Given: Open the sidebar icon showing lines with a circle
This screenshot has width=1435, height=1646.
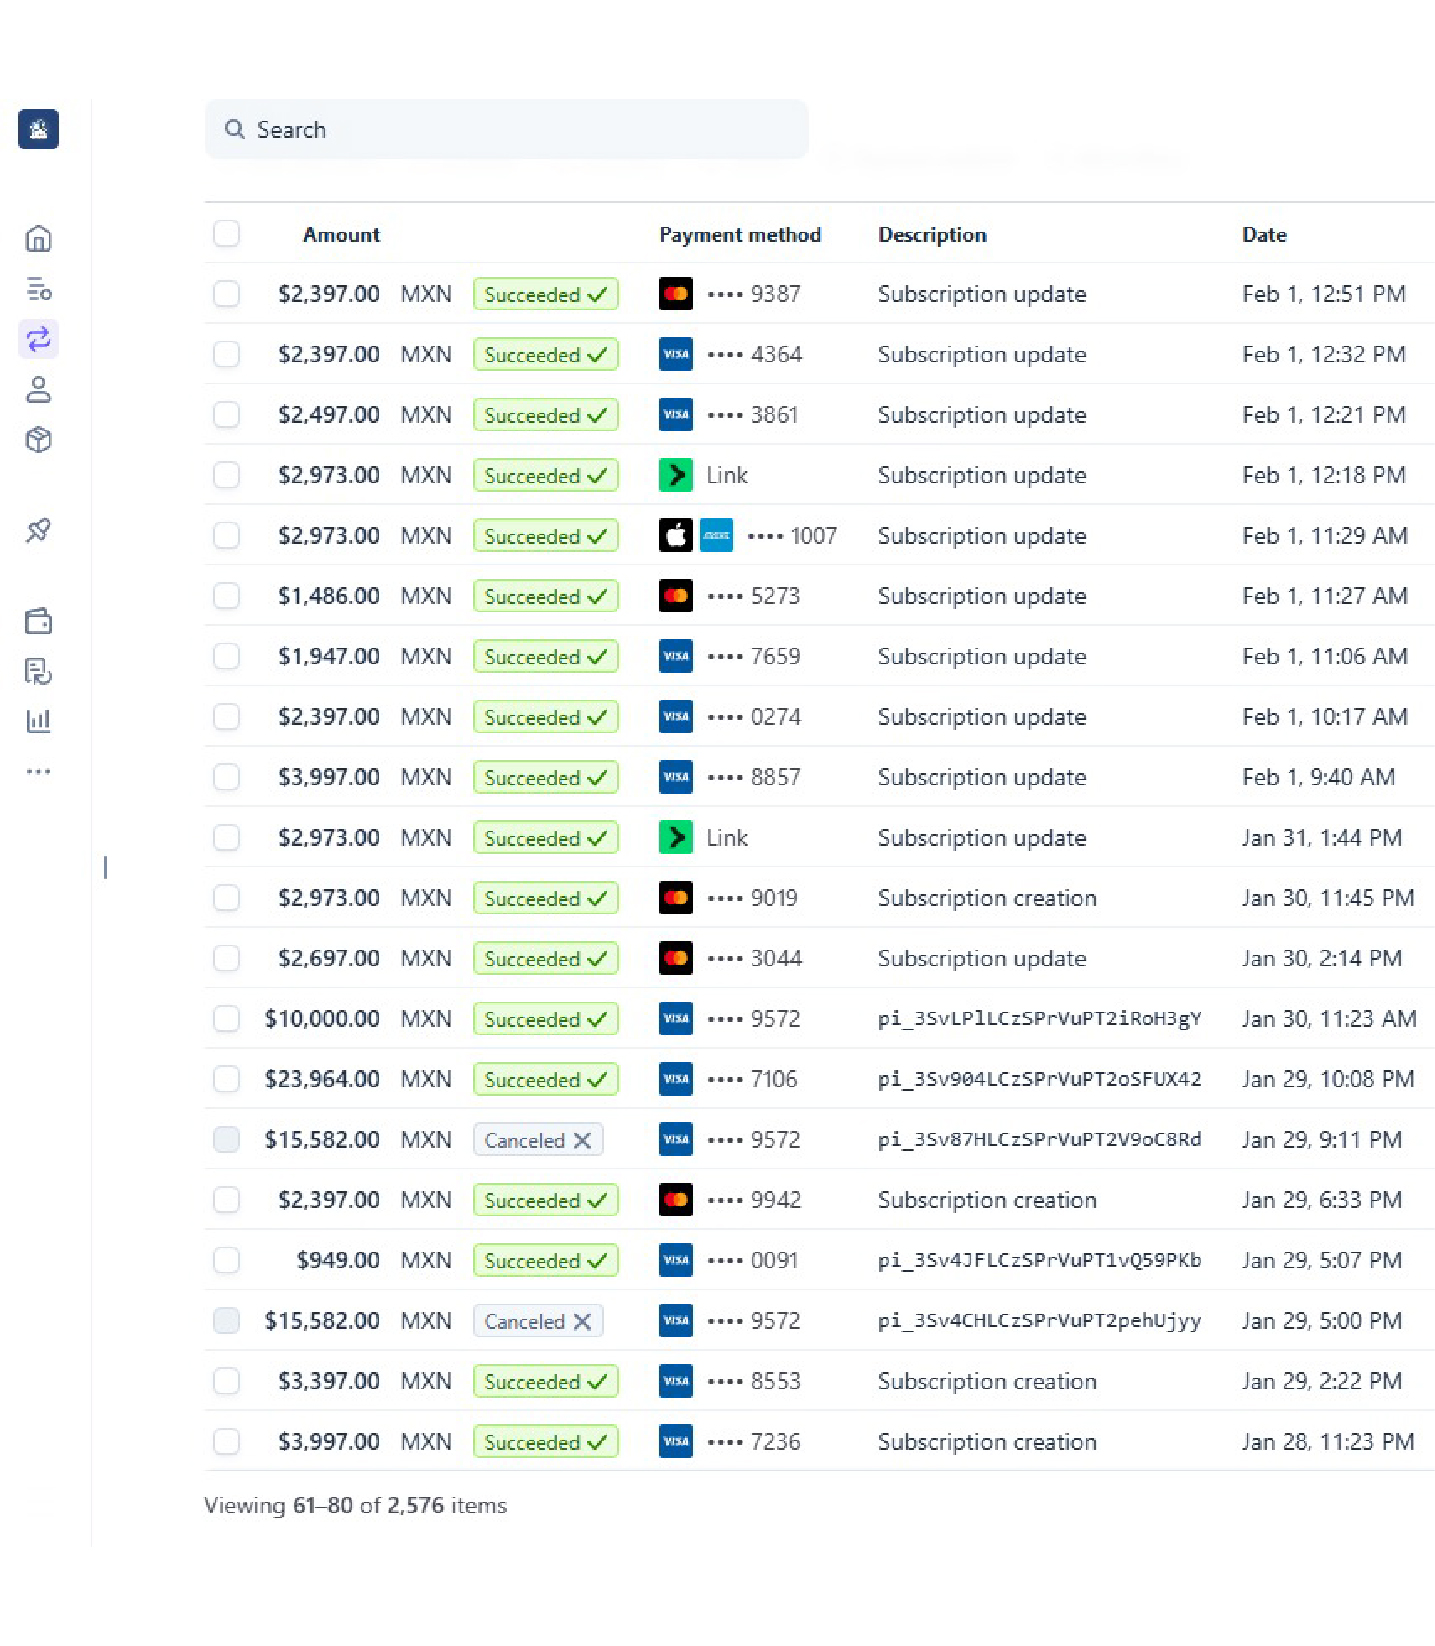Looking at the screenshot, I should 38,289.
